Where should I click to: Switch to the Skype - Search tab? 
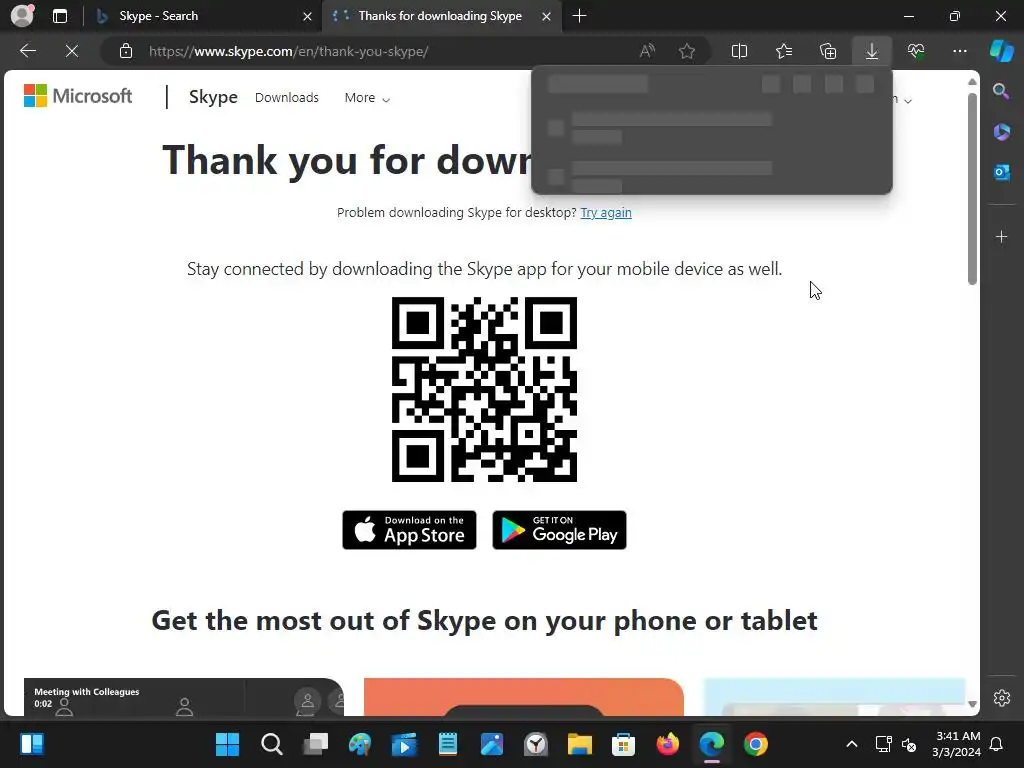159,16
